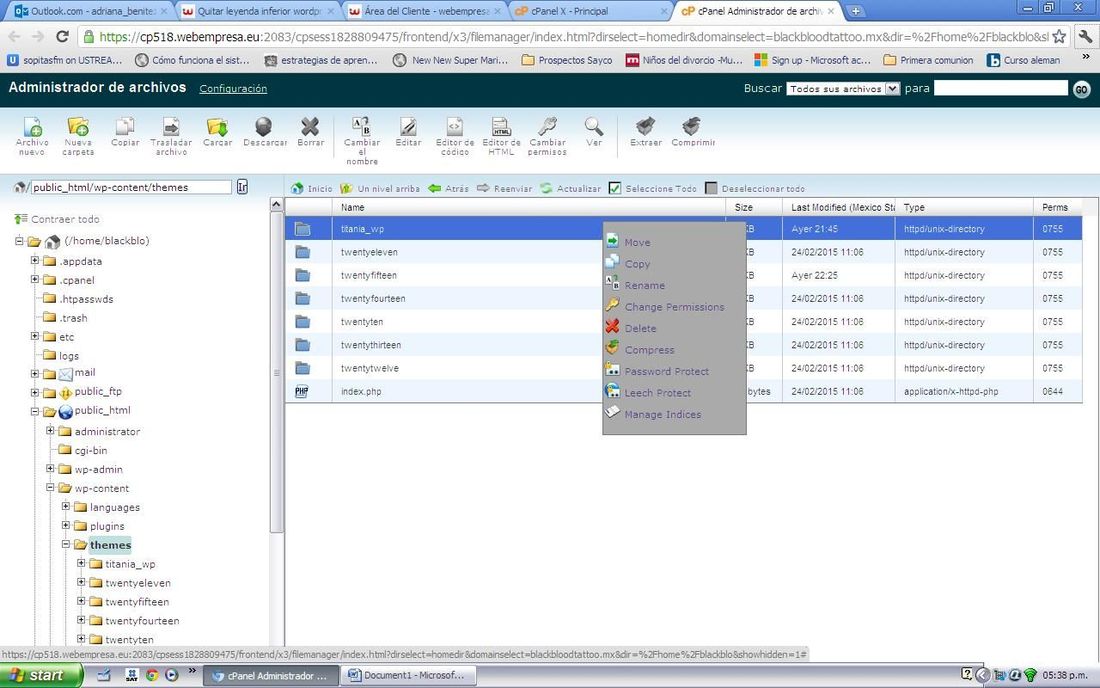Open Document1 - Microsoft Word from taskbar
This screenshot has height=688, width=1100.
(x=408, y=675)
